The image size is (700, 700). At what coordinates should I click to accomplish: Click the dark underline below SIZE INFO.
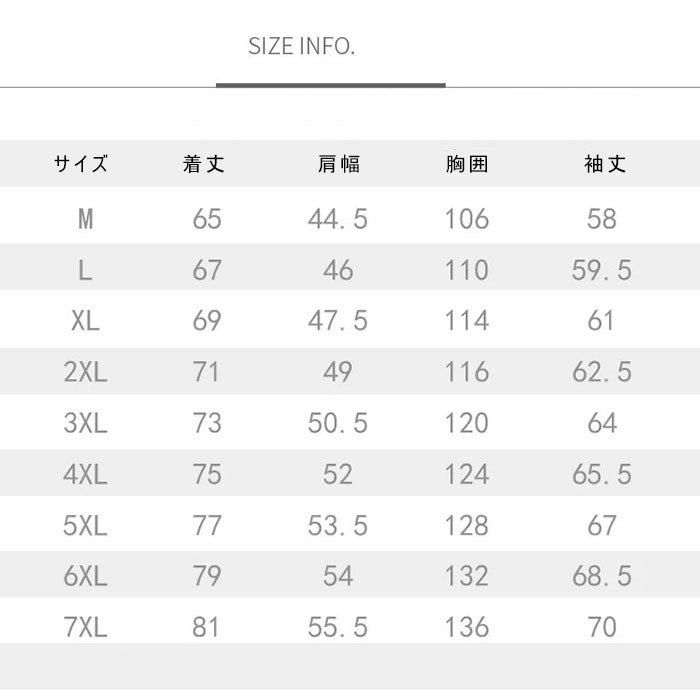(x=330, y=86)
